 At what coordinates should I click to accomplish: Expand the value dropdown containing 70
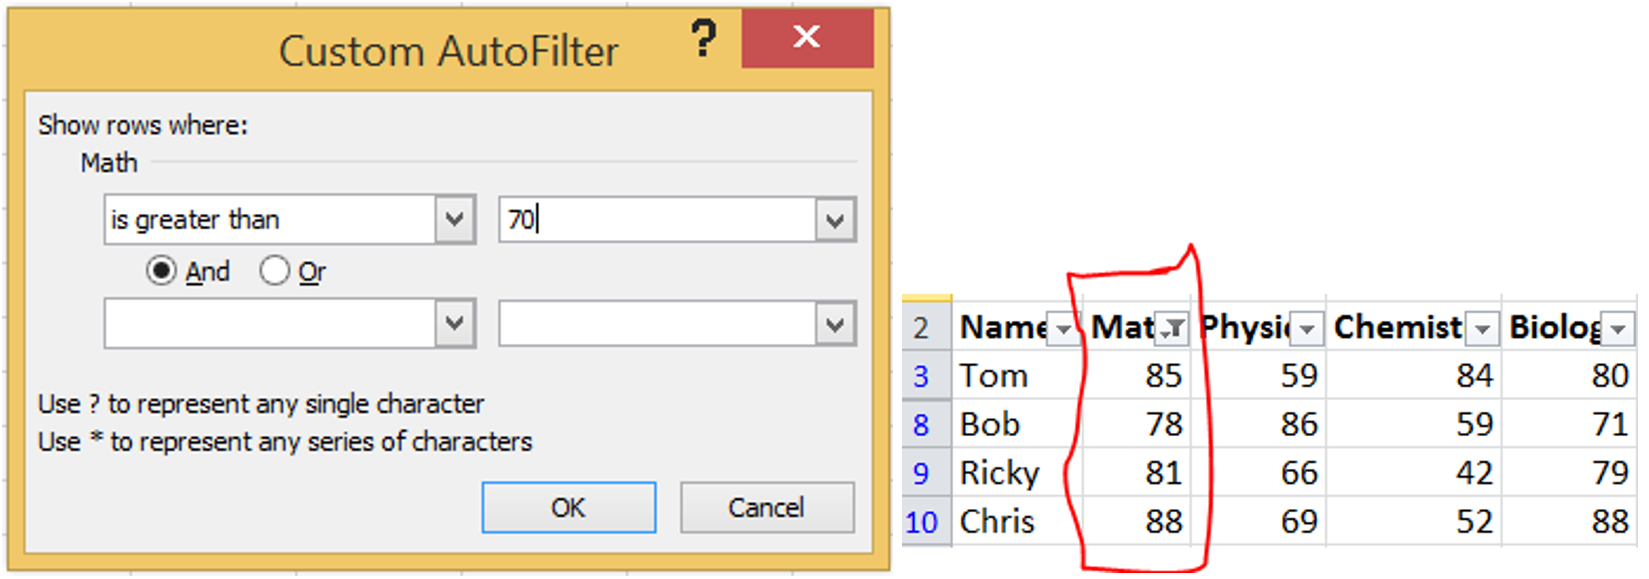[x=835, y=219]
